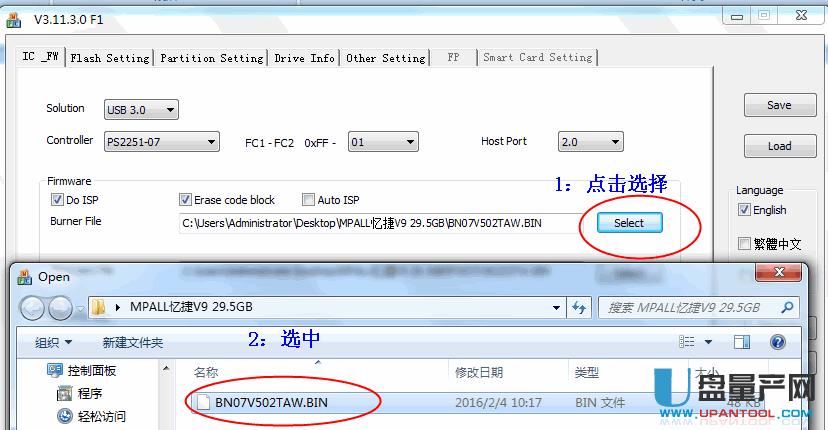The height and width of the screenshot is (430, 828).
Task: Toggle the Do ISP checkbox
Action: [57, 200]
